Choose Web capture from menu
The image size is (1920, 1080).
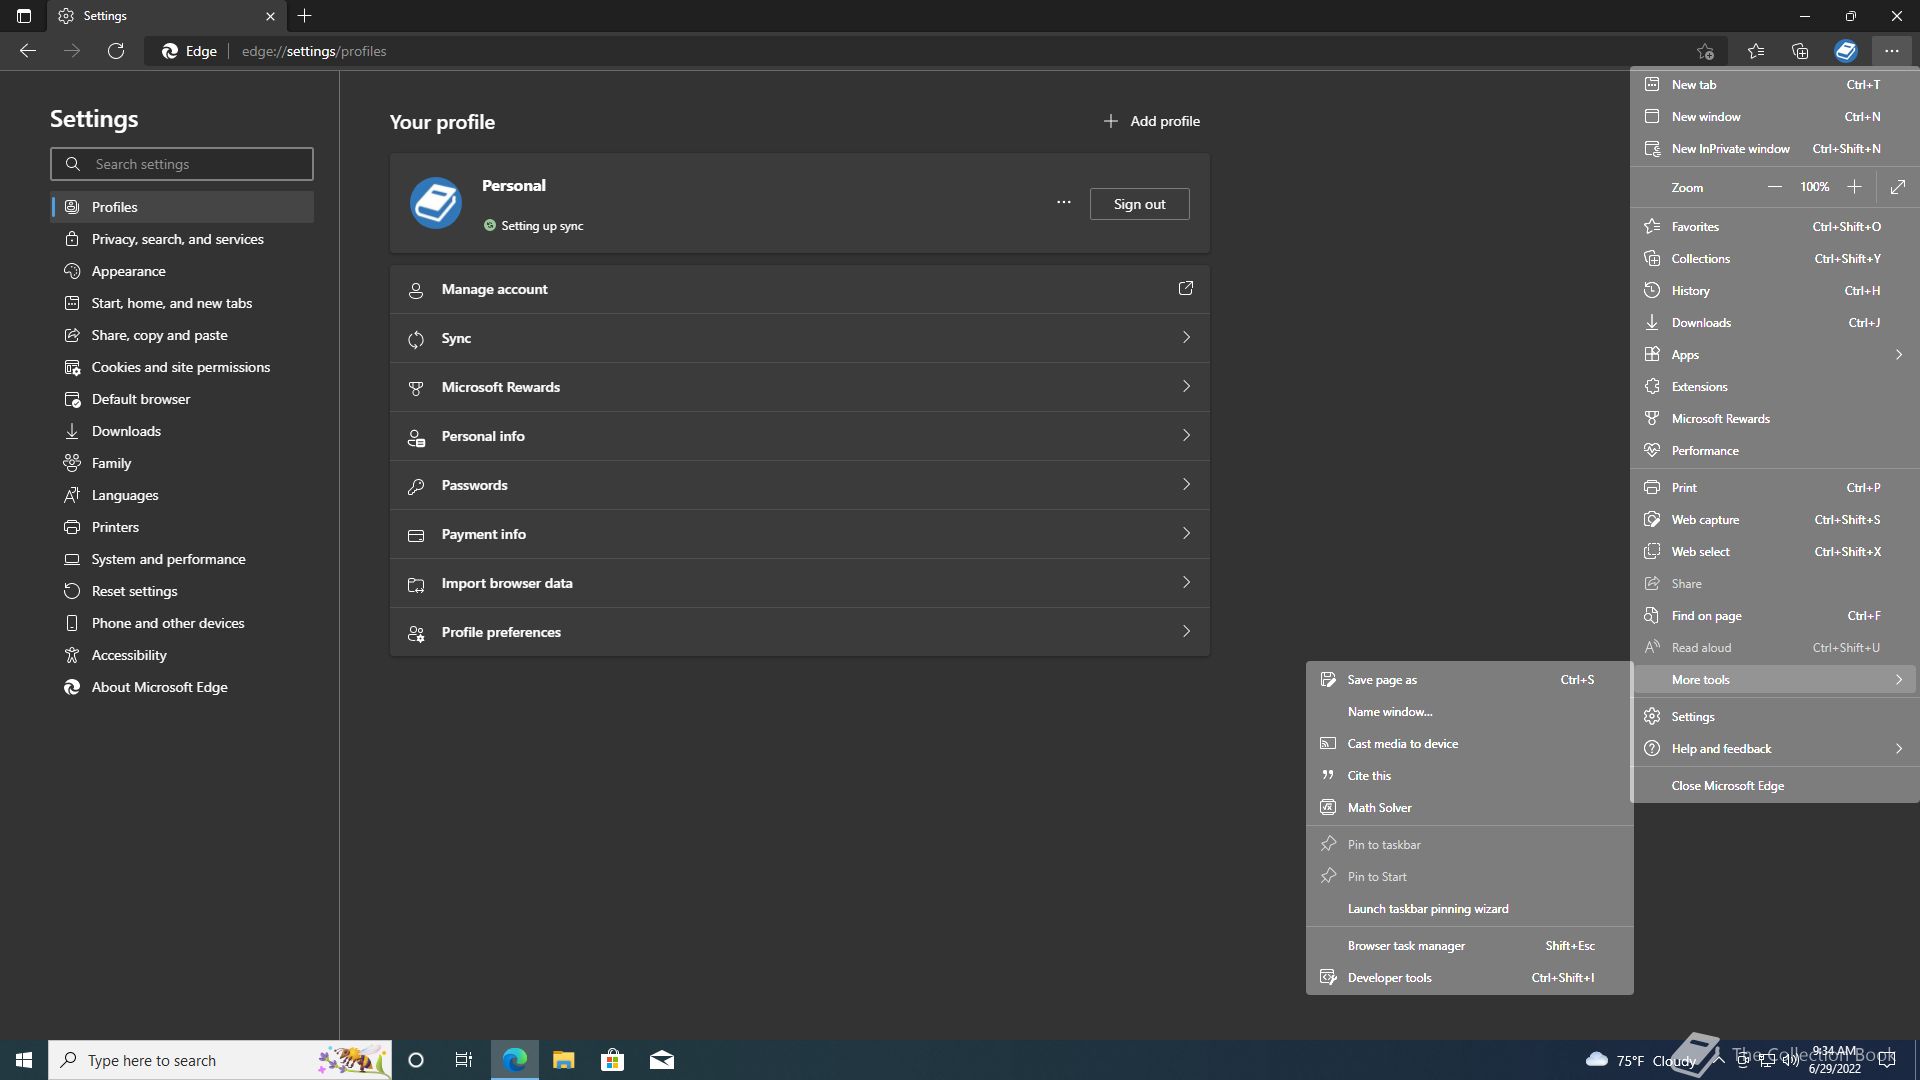click(x=1705, y=520)
